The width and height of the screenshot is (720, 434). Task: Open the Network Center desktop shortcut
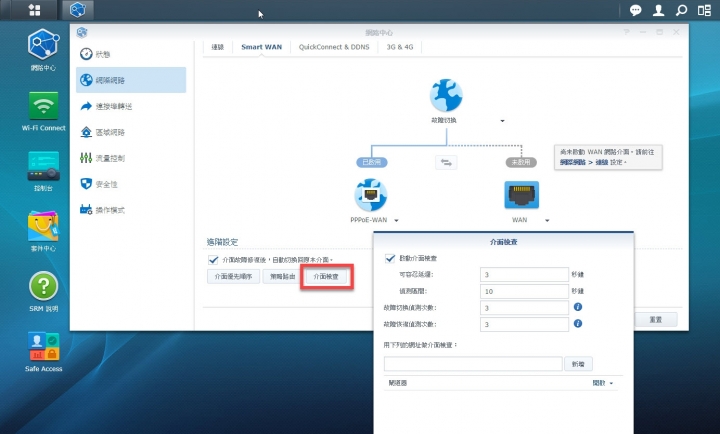point(43,50)
